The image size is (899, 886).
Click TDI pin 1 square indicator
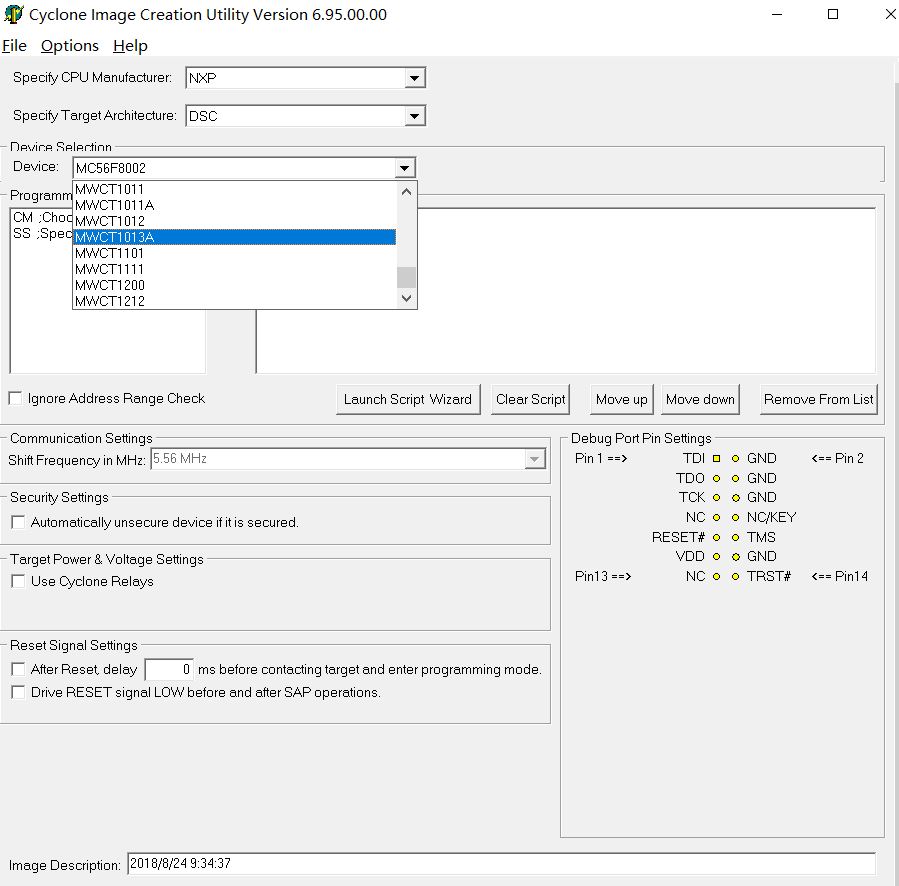716,458
